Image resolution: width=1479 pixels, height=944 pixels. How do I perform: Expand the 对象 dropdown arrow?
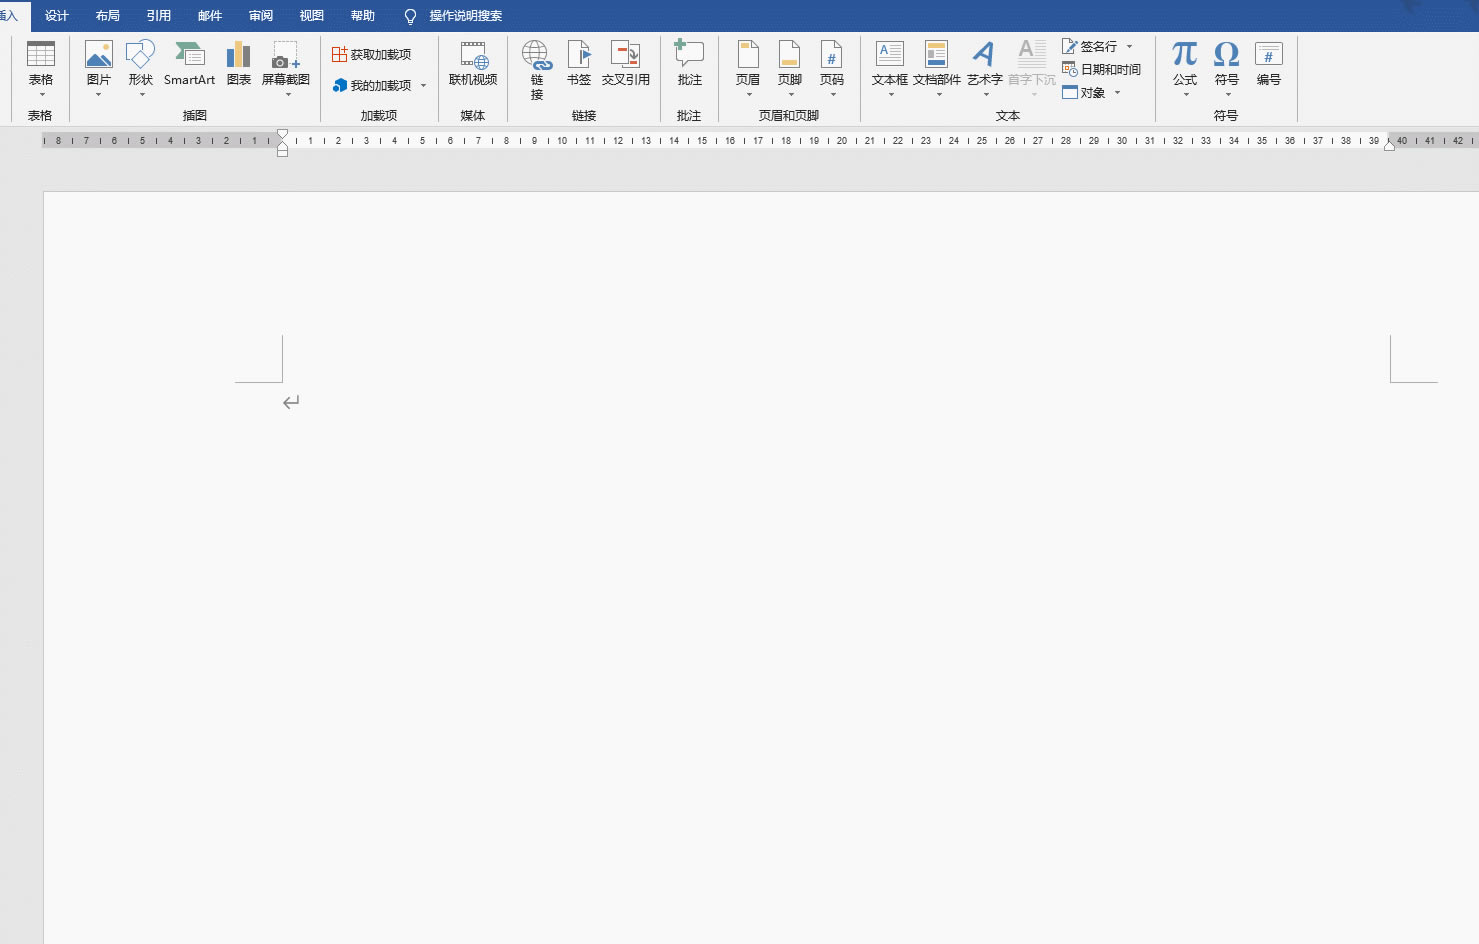1117,93
